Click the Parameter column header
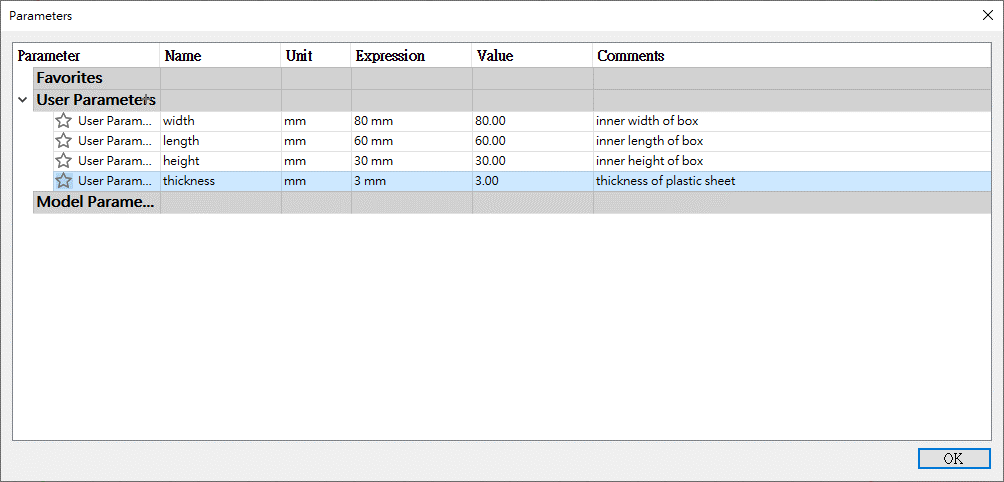This screenshot has width=1004, height=482. 86,56
